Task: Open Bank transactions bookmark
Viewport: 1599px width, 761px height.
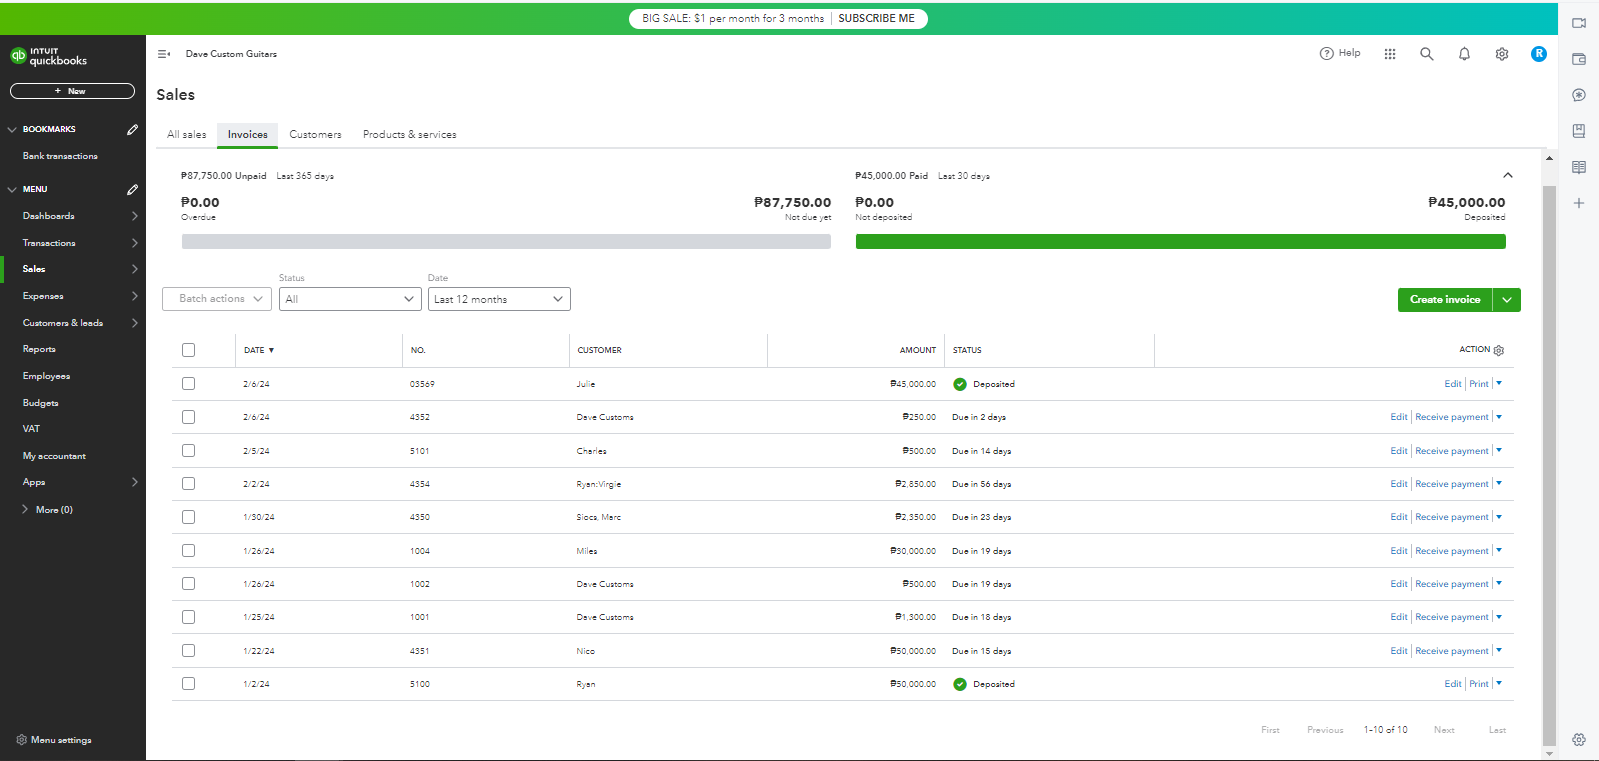Action: (60, 156)
